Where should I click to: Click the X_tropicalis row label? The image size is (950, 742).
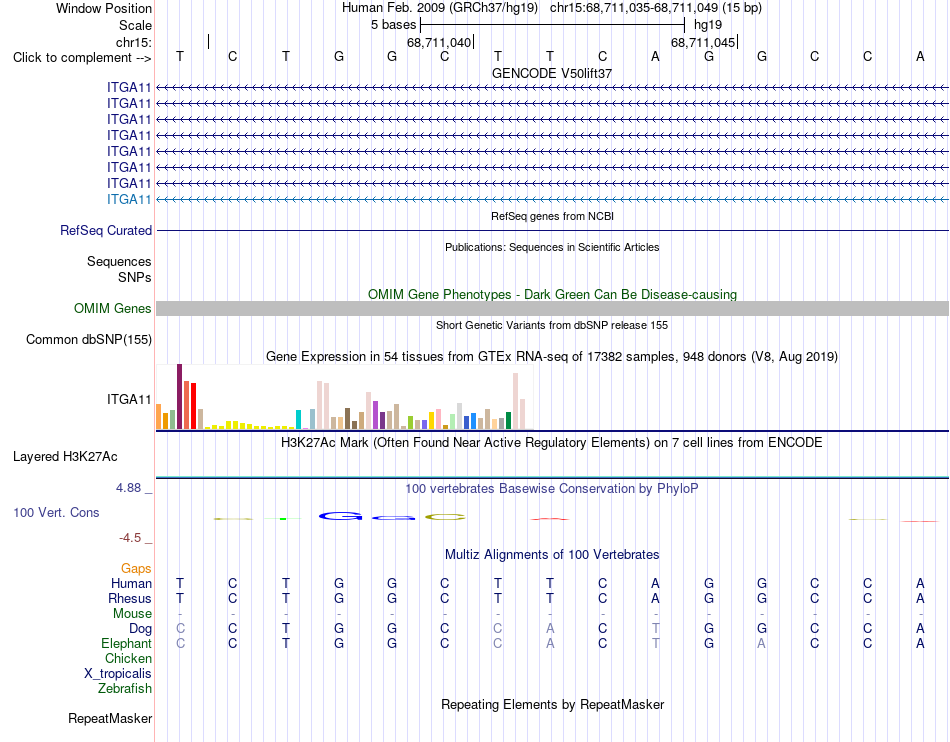coord(118,674)
